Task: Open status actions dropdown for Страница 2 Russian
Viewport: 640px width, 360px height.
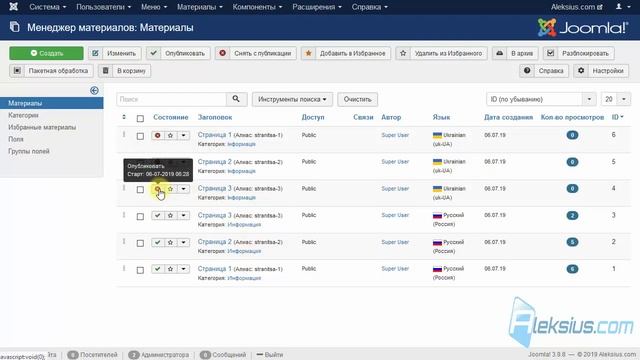Action: pos(184,242)
